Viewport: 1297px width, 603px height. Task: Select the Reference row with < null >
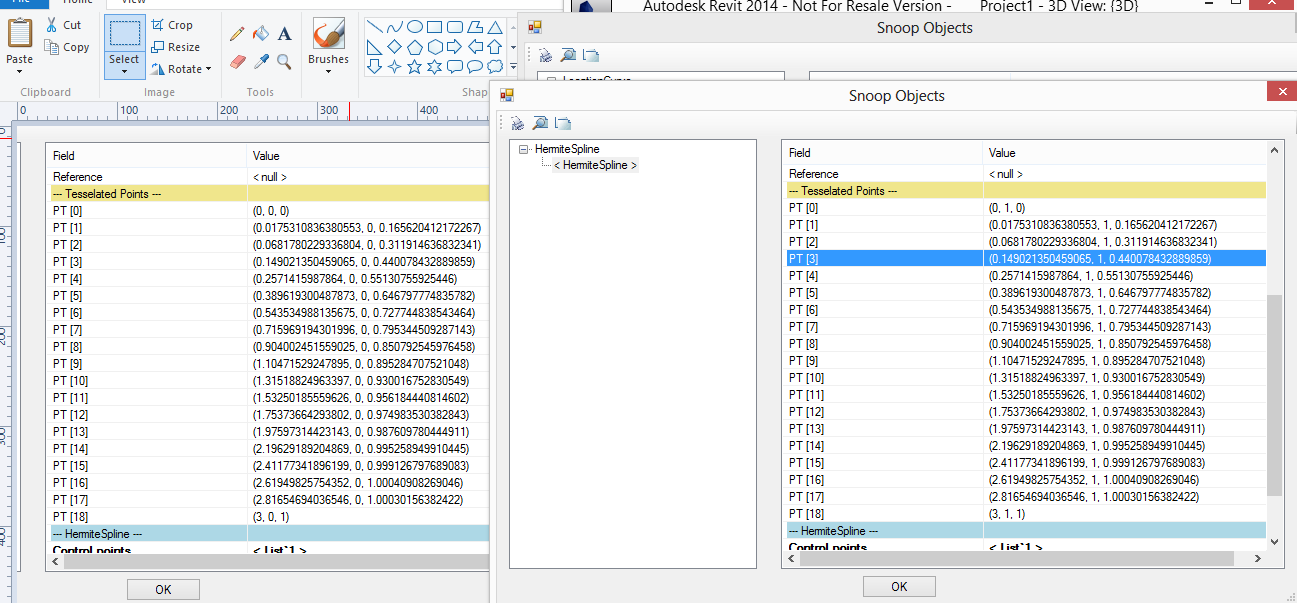pos(1024,174)
